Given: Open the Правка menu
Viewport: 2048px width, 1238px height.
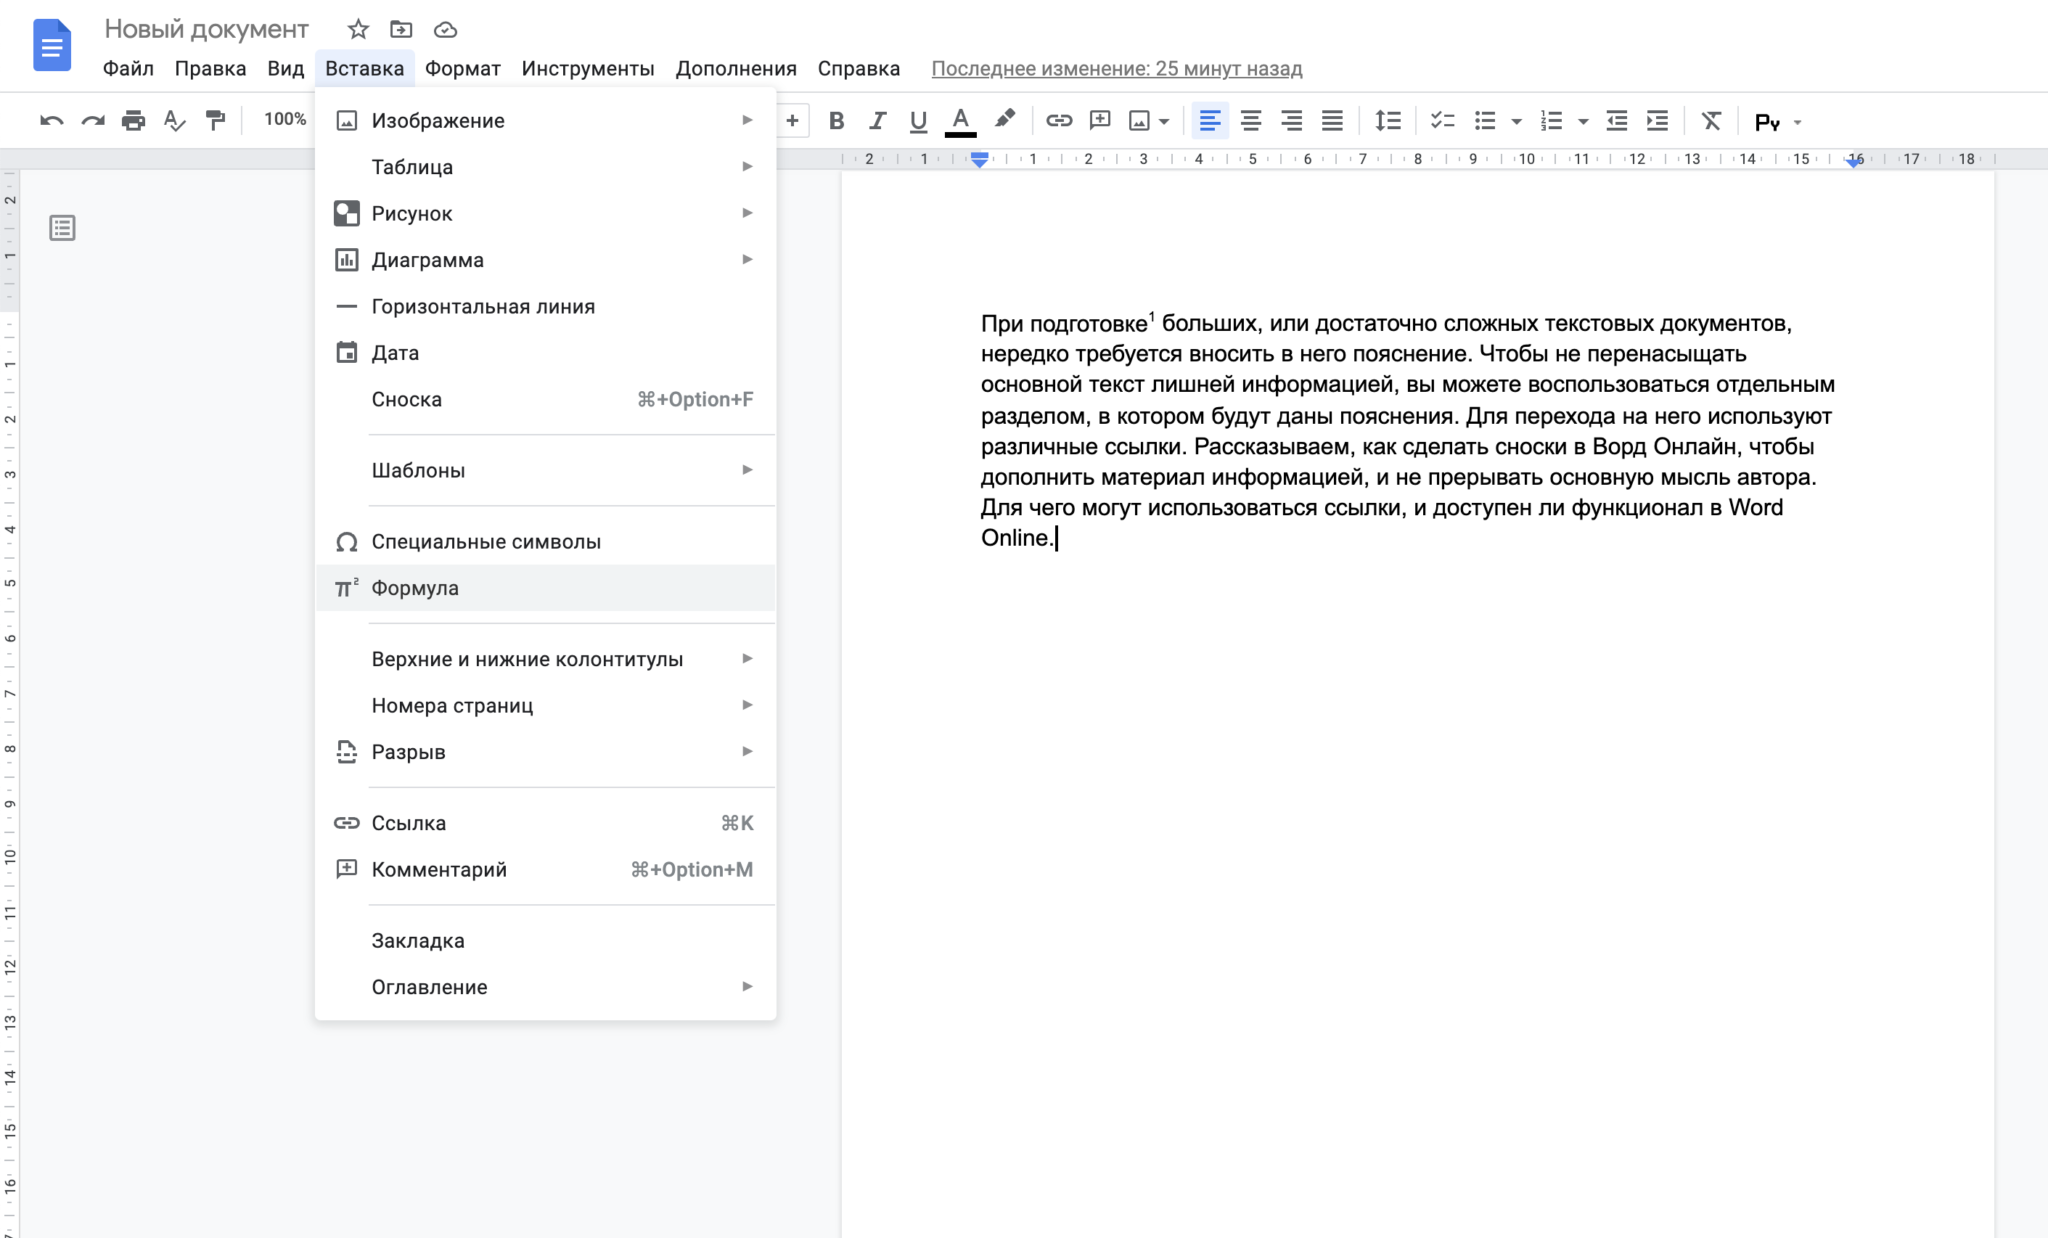Looking at the screenshot, I should pyautogui.click(x=210, y=68).
